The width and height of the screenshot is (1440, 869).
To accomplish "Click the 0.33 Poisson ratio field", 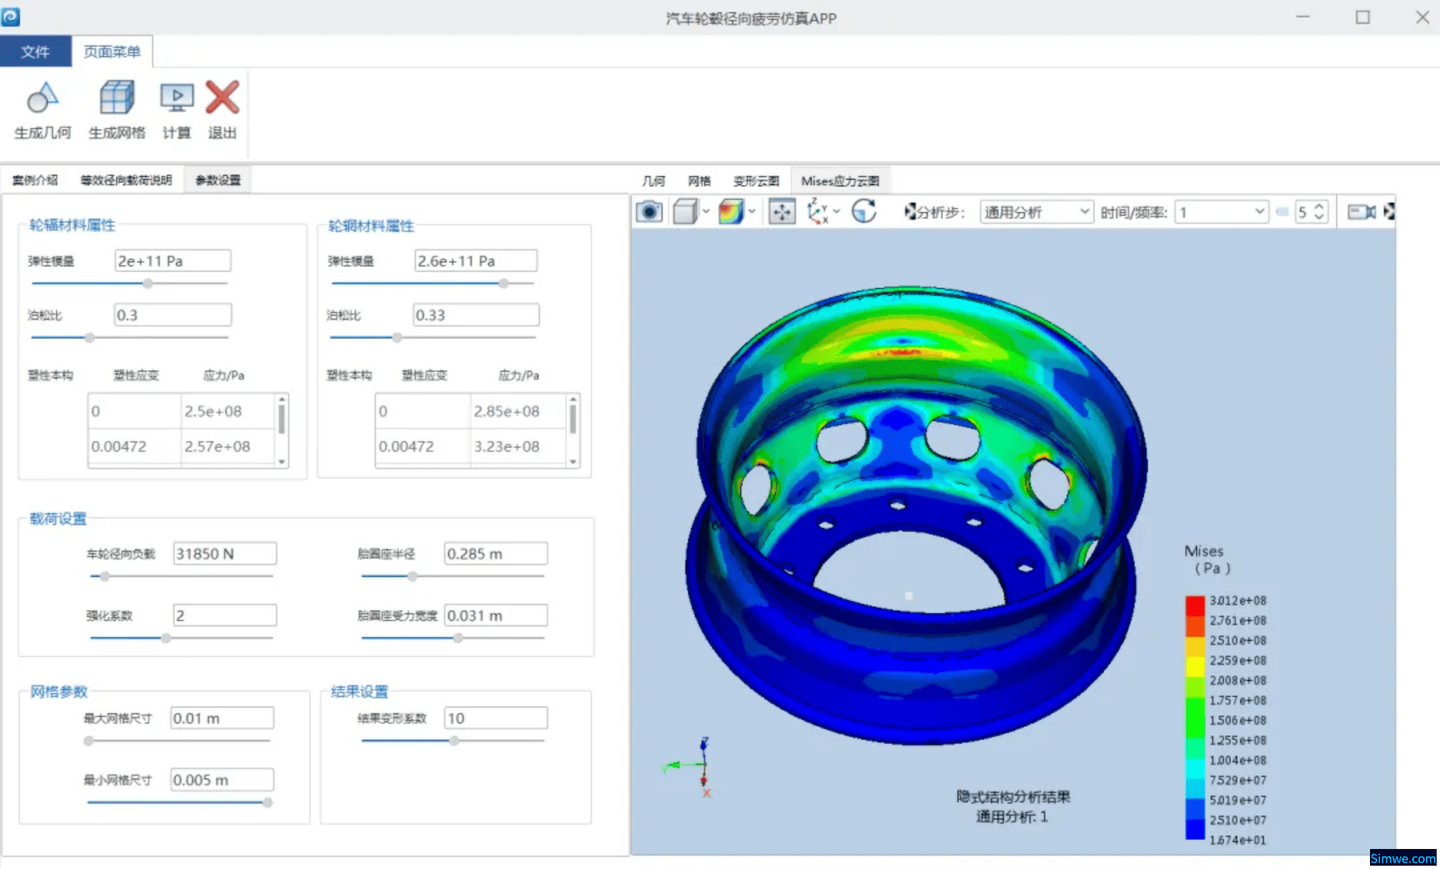I will click(x=476, y=315).
